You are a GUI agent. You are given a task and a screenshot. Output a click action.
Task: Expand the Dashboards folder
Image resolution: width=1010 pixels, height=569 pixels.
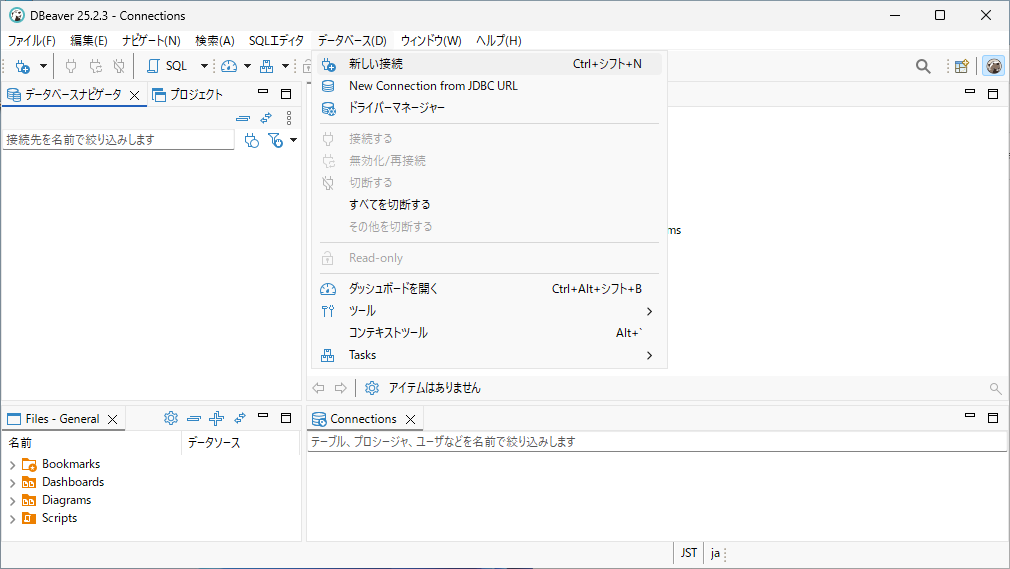tap(12, 483)
